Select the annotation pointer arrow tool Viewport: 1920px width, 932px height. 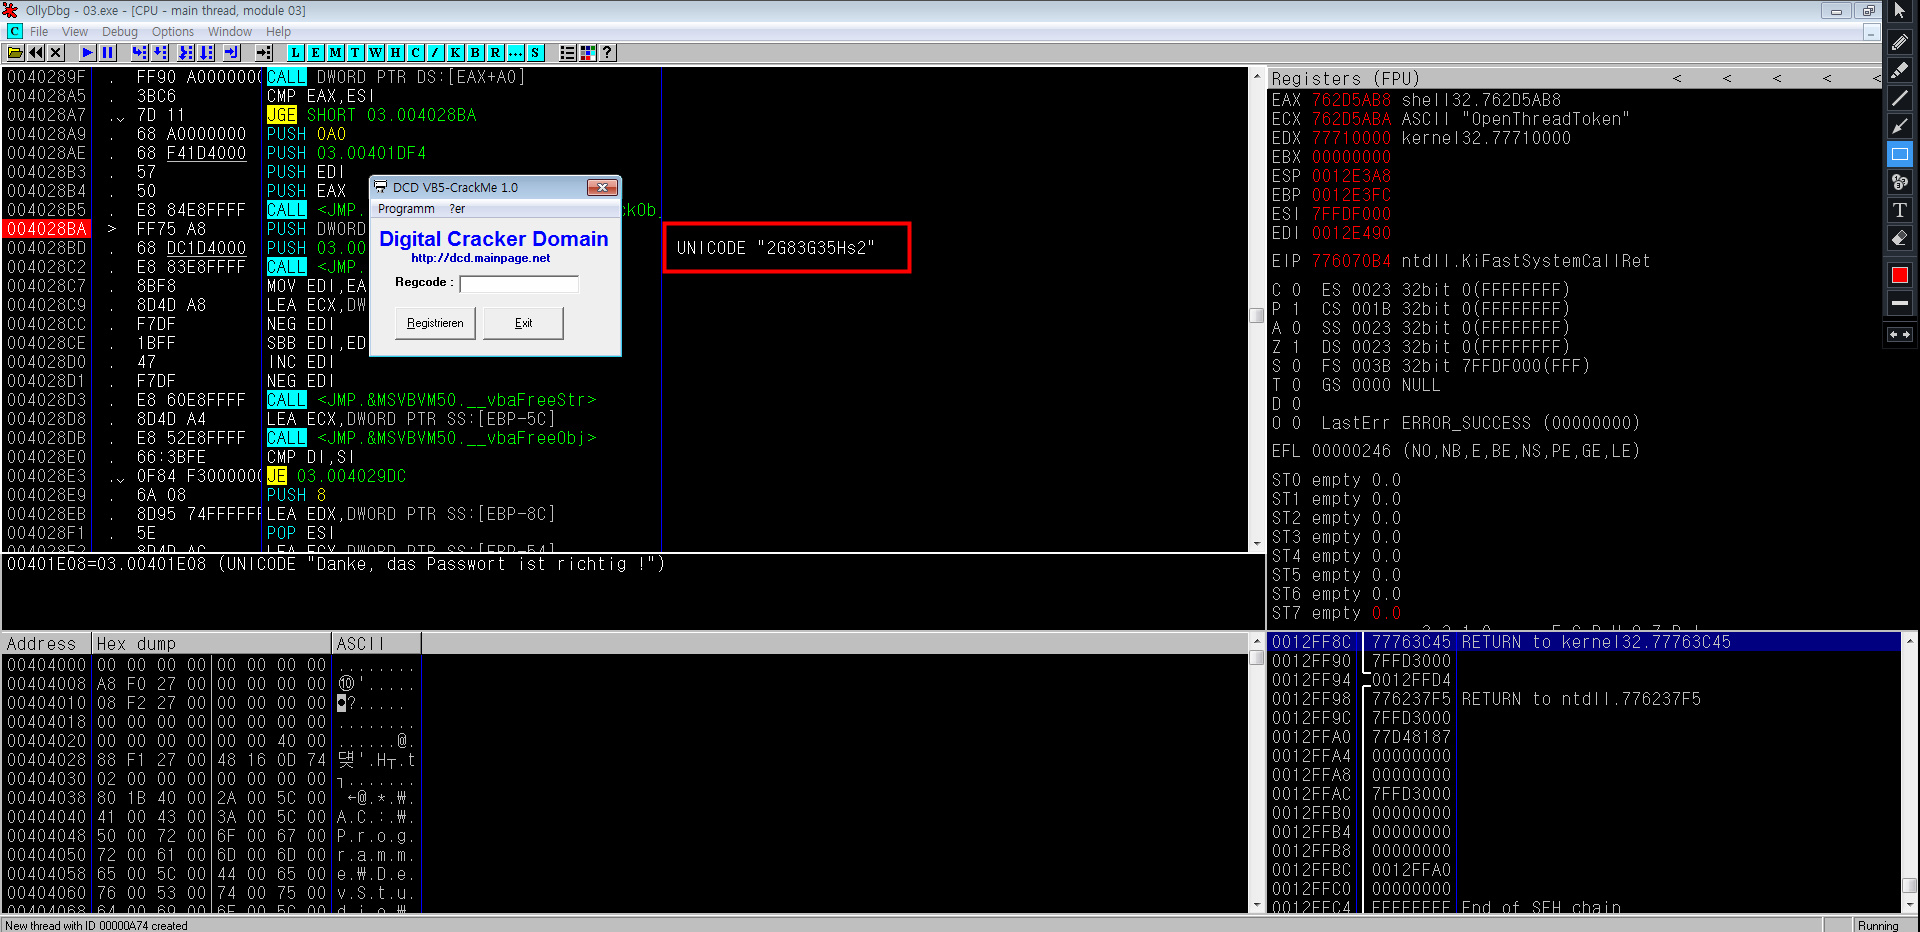pyautogui.click(x=1900, y=12)
